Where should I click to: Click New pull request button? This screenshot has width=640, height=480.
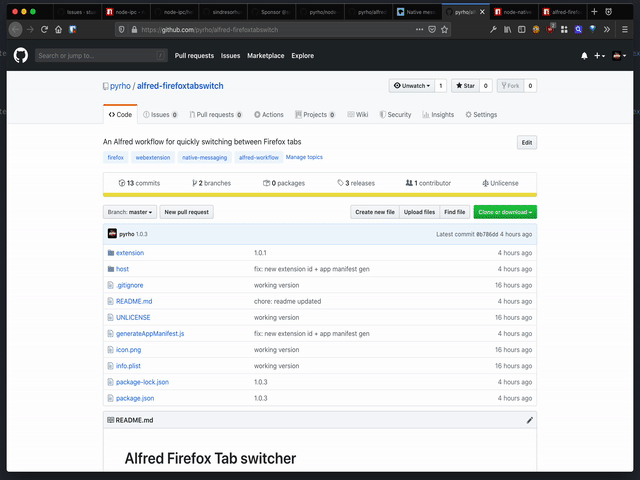[187, 212]
